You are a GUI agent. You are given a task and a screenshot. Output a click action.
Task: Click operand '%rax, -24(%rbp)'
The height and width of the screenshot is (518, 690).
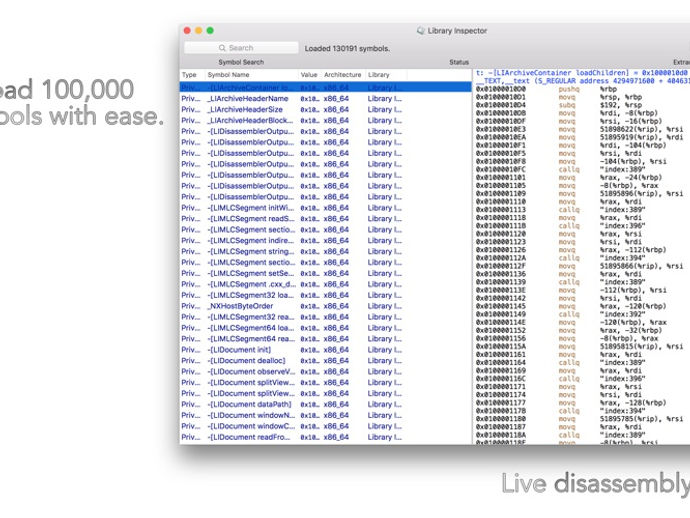click(x=631, y=177)
